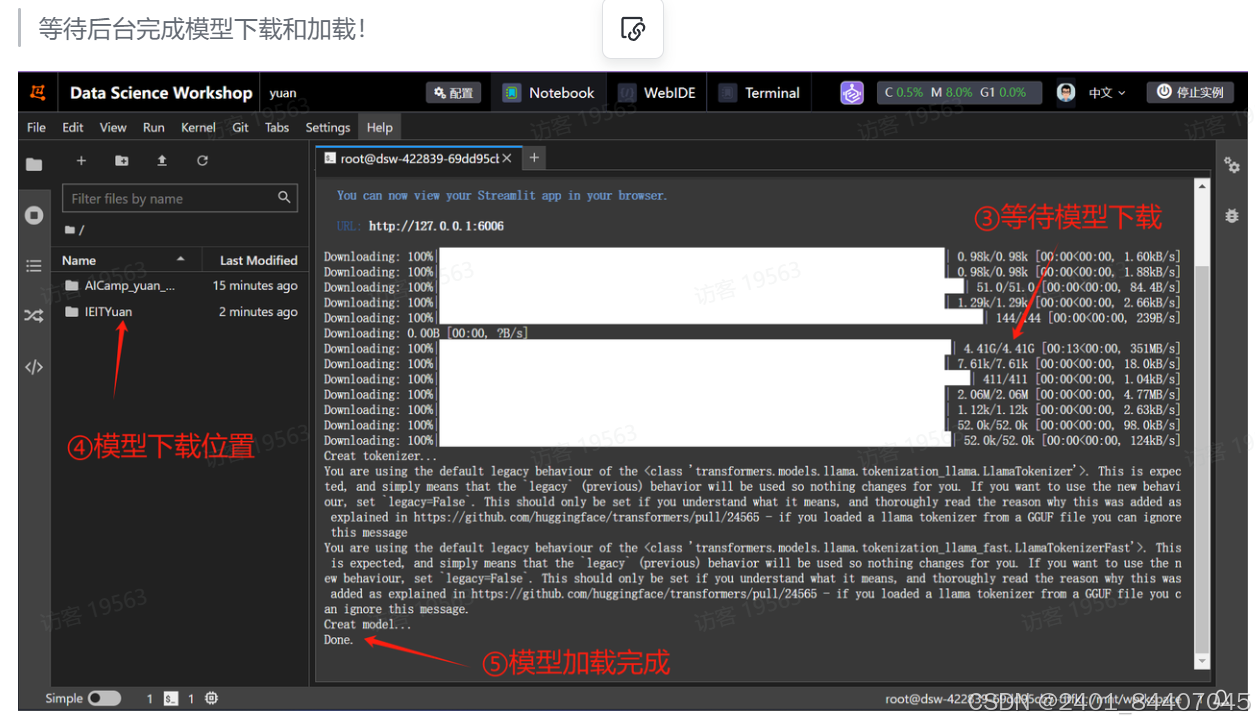Screen dimensions: 1255x724
Task: Show running terminals and kernels panel
Action: point(34,214)
